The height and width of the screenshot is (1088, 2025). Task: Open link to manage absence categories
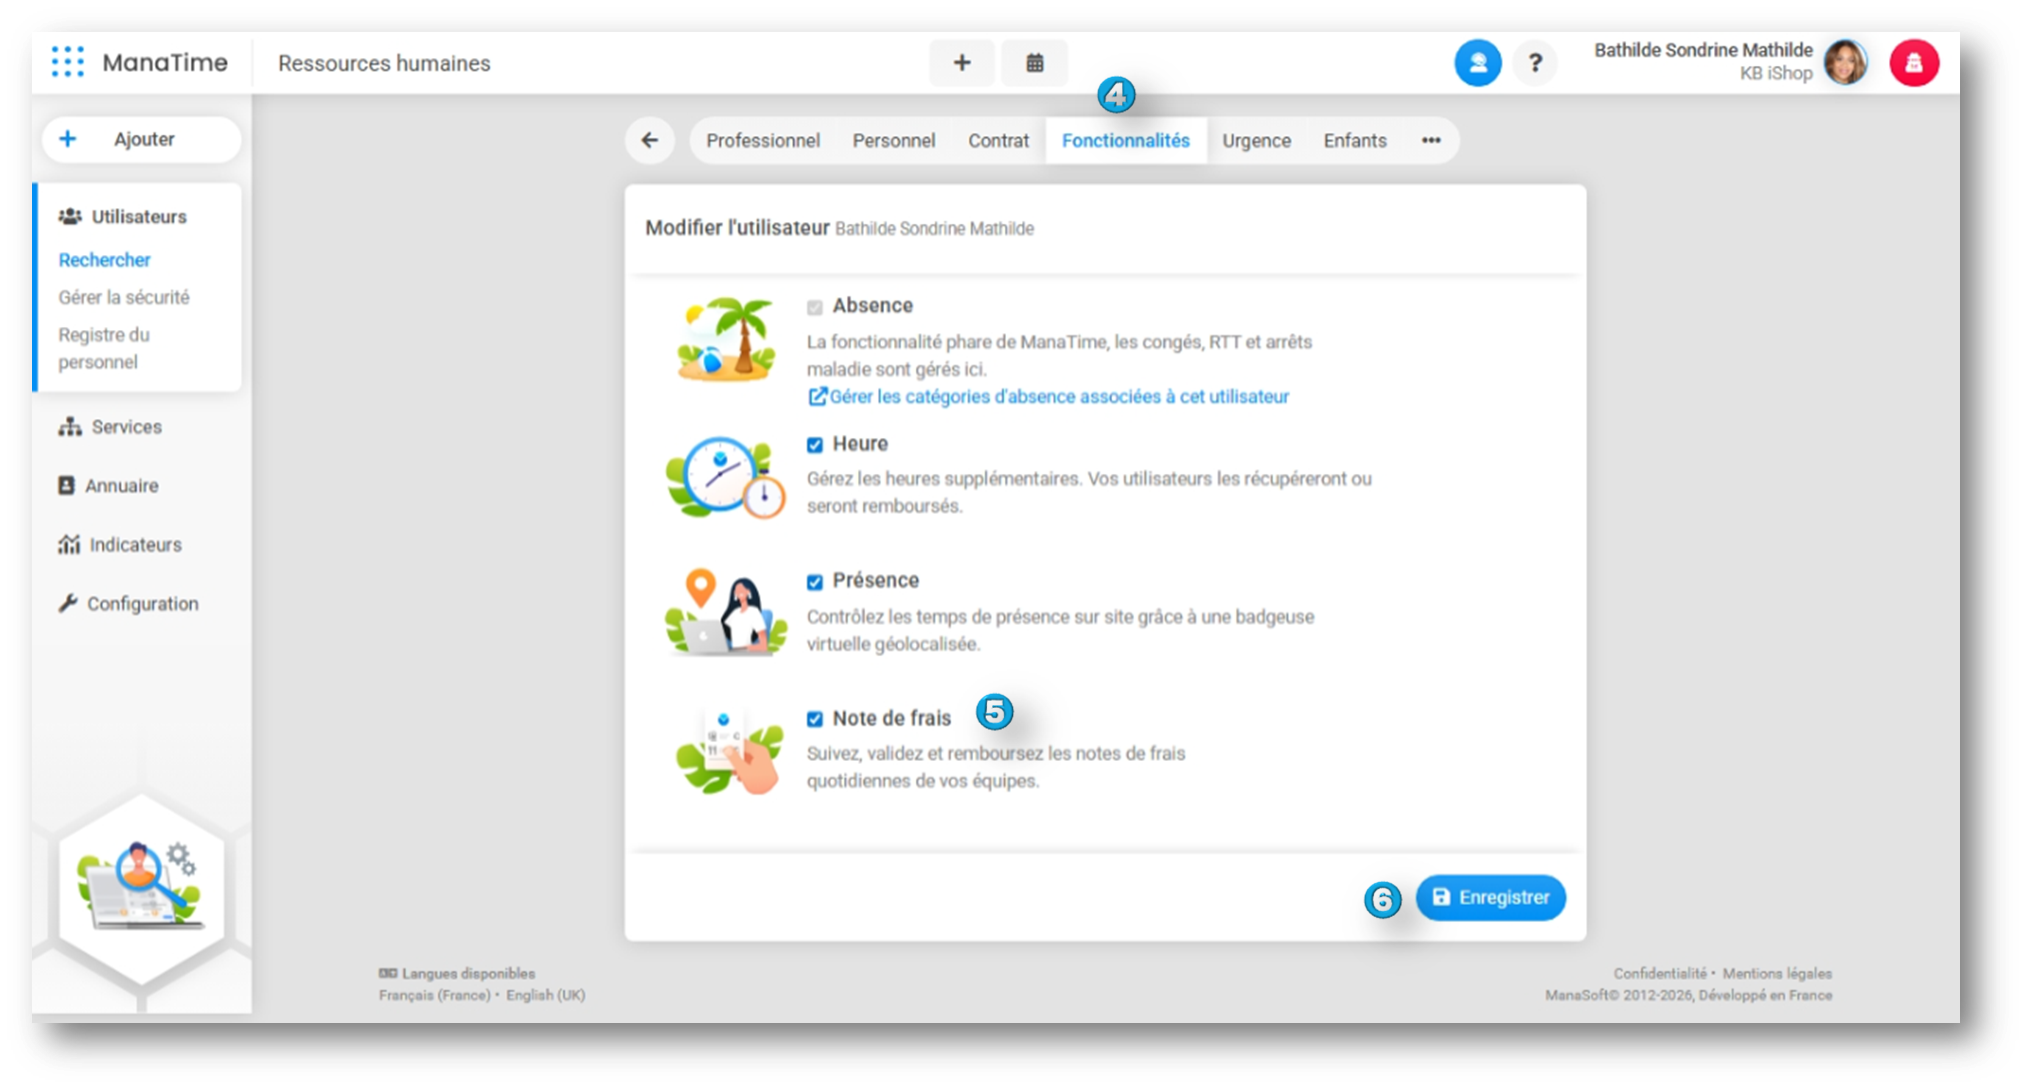click(x=1048, y=397)
